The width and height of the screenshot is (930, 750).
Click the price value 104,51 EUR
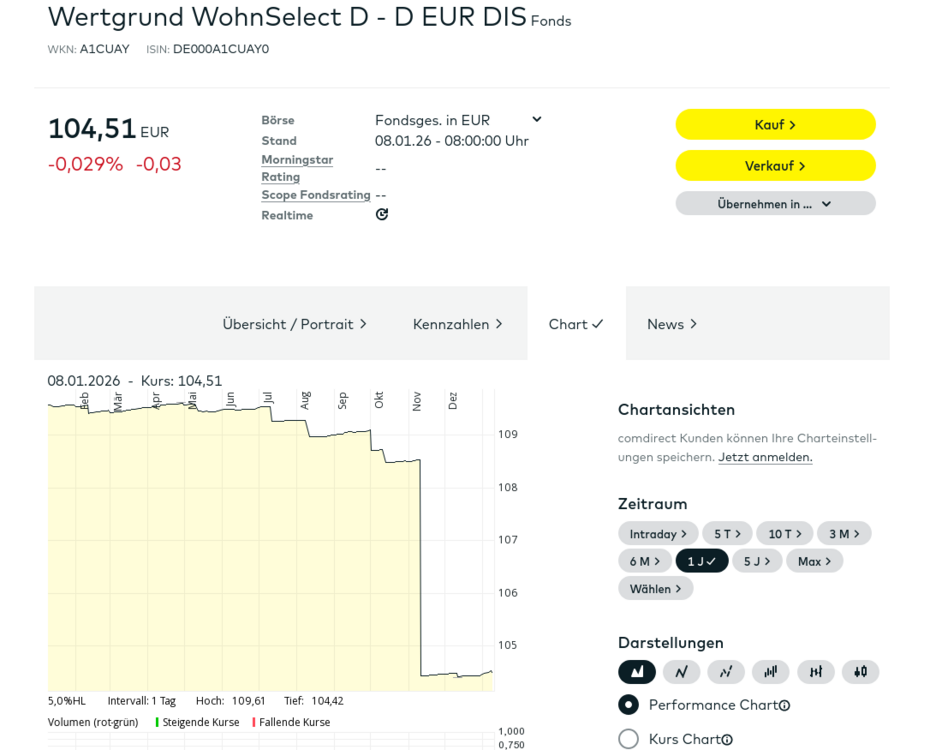(x=109, y=129)
